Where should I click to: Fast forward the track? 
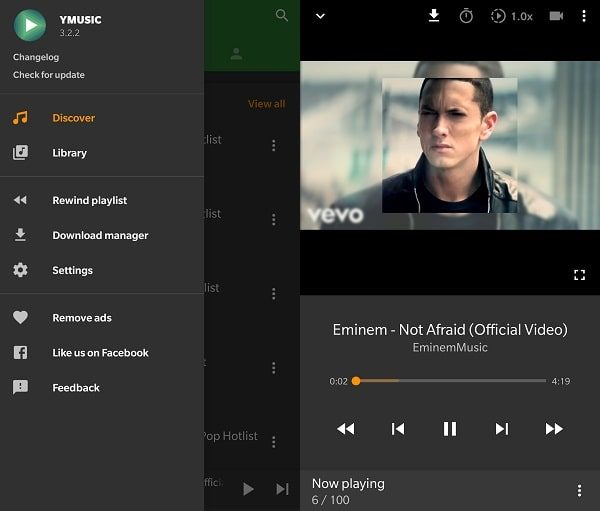pyautogui.click(x=554, y=429)
